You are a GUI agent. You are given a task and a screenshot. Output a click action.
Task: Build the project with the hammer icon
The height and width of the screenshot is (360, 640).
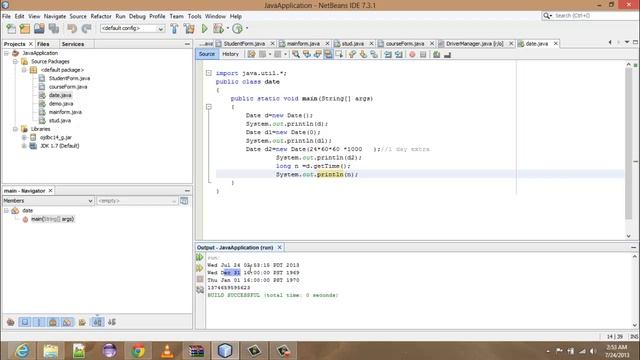click(174, 29)
